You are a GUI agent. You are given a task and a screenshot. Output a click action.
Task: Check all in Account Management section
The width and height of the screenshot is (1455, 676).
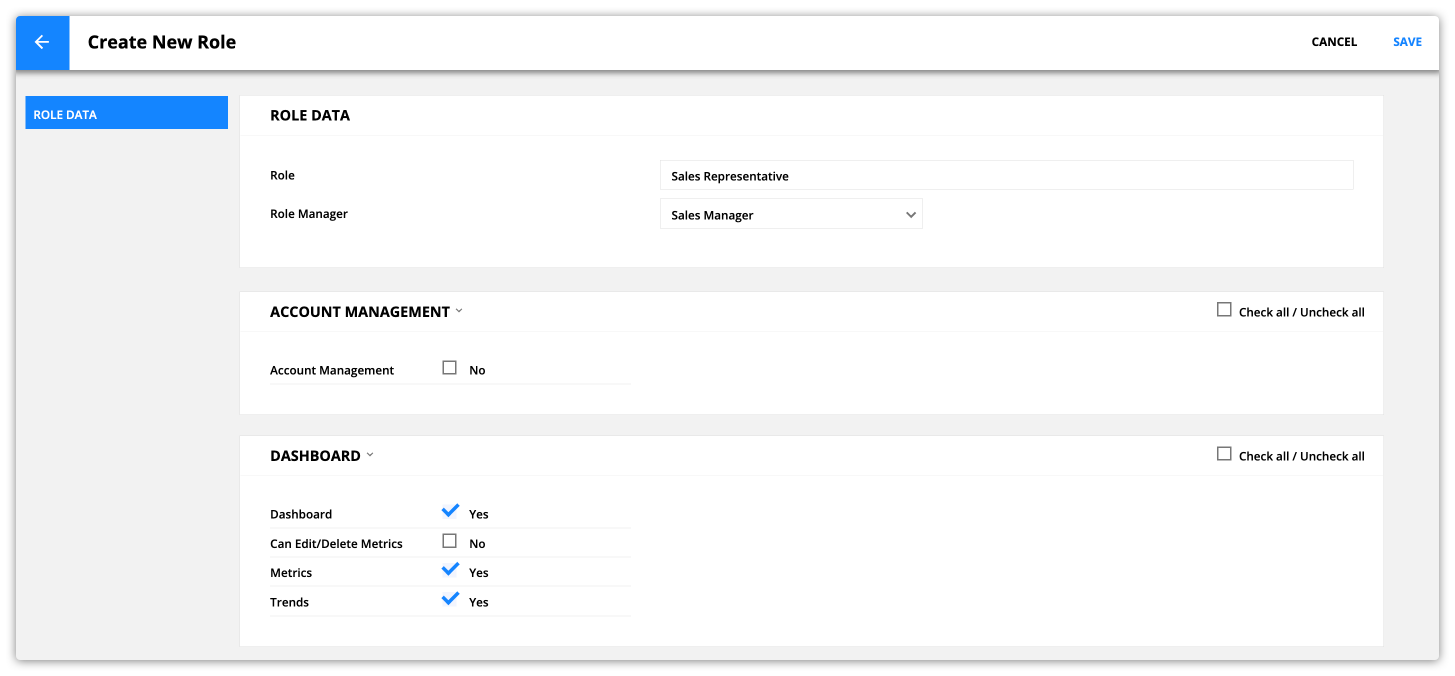[1224, 310]
